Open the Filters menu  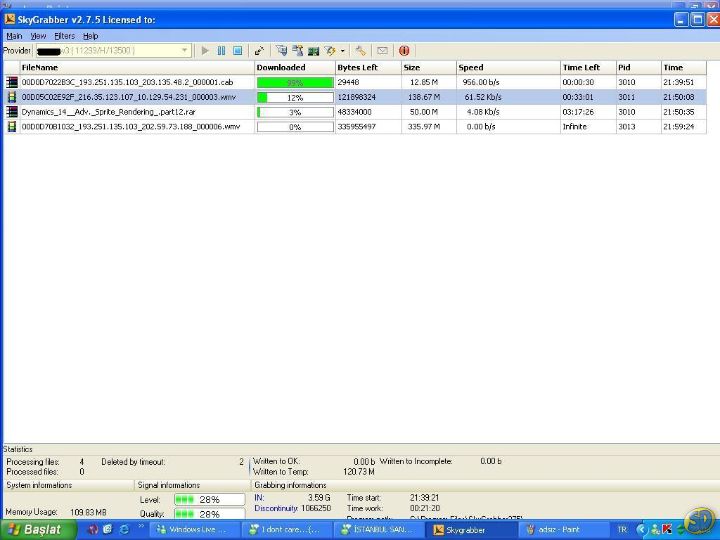64,36
